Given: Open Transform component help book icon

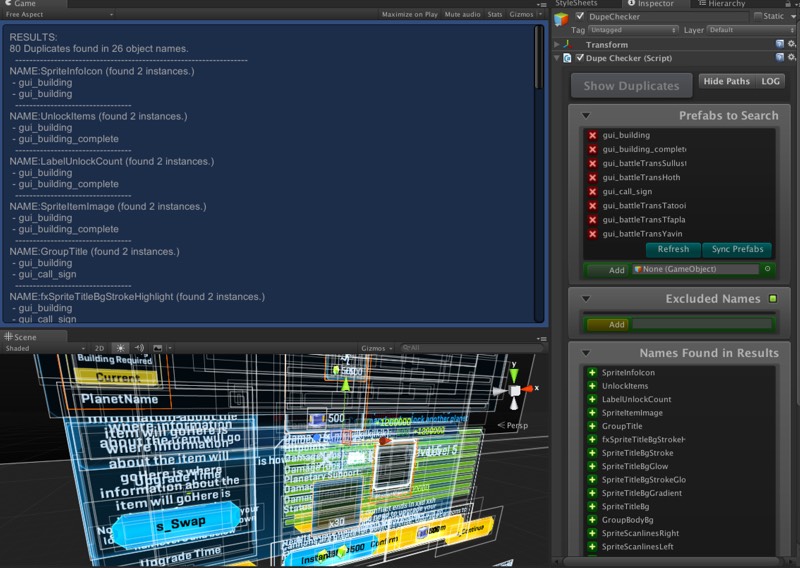Looking at the screenshot, I should coord(780,44).
